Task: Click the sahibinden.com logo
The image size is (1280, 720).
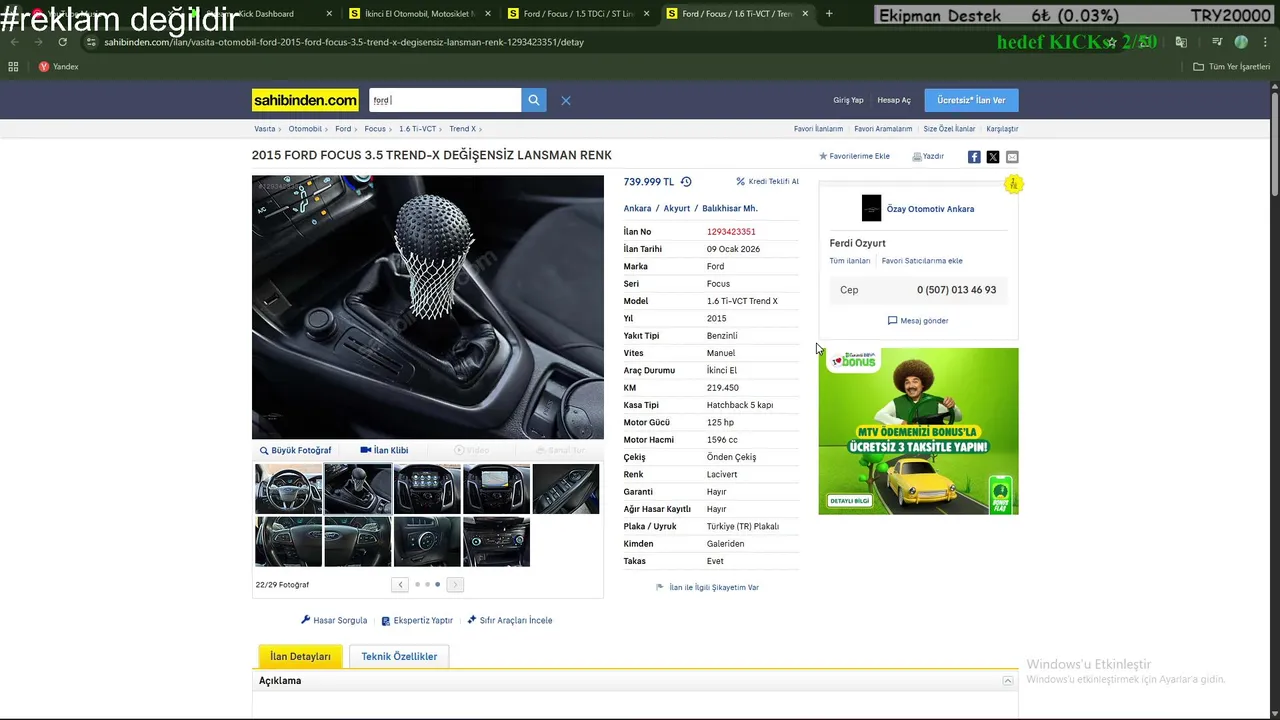Action: (x=305, y=100)
